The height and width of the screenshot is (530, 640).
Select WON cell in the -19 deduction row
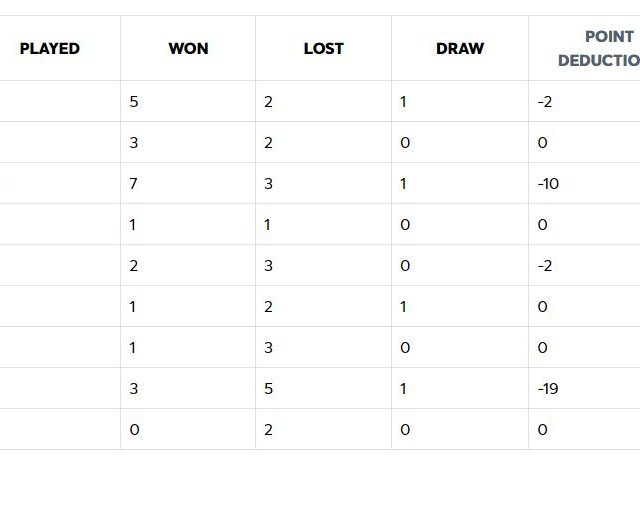(134, 389)
